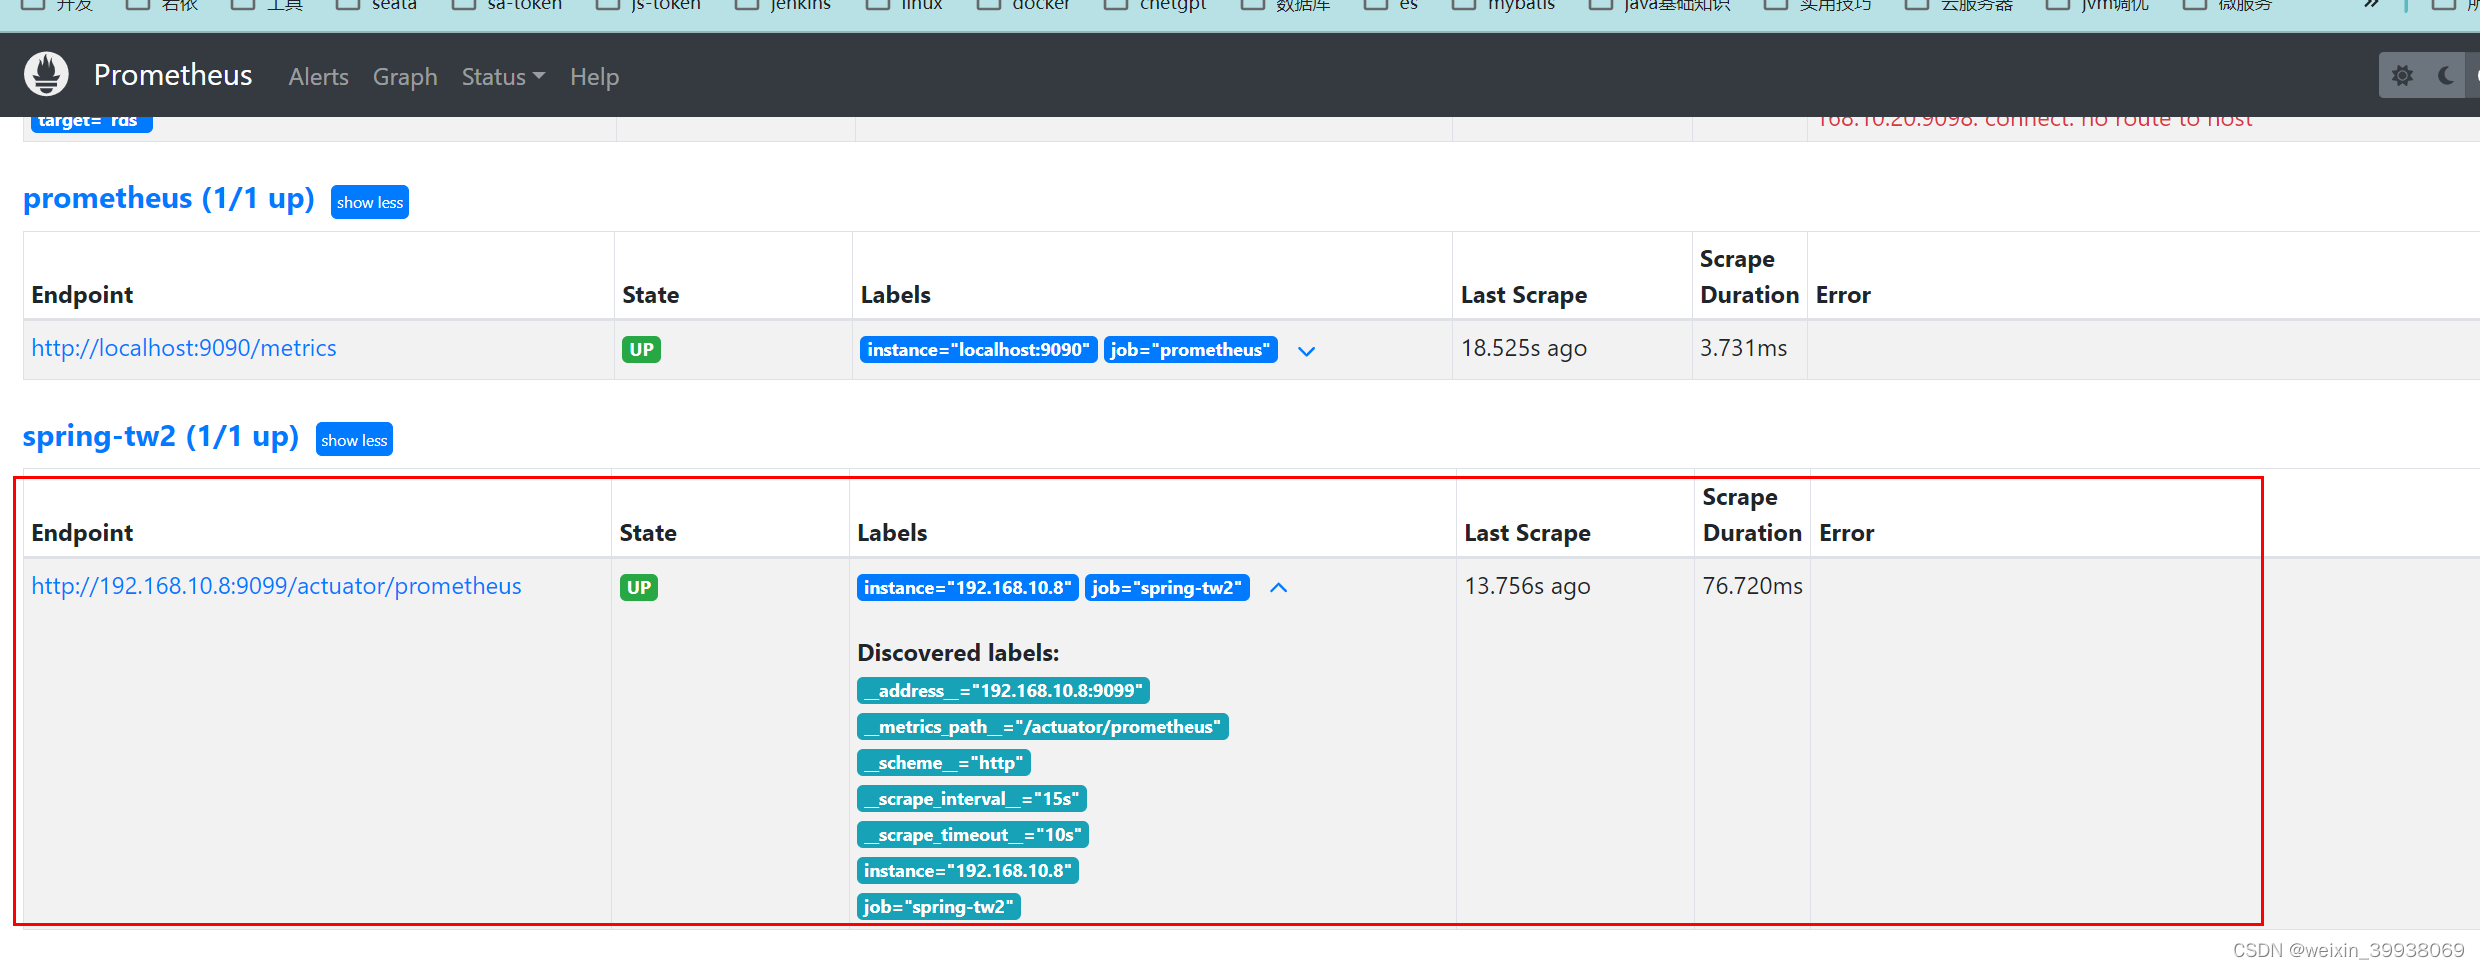This screenshot has width=2480, height=969.
Task: Click the prometheus (1/1 up) pool heading
Action: [x=169, y=198]
